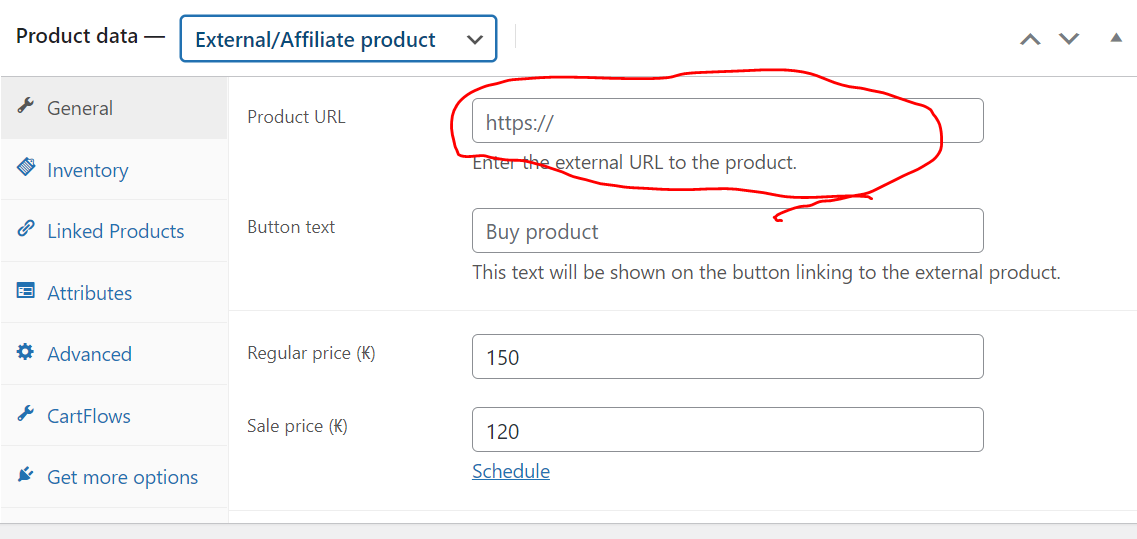The image size is (1137, 539).
Task: Select the Attributes tab
Action: pyautogui.click(x=90, y=293)
